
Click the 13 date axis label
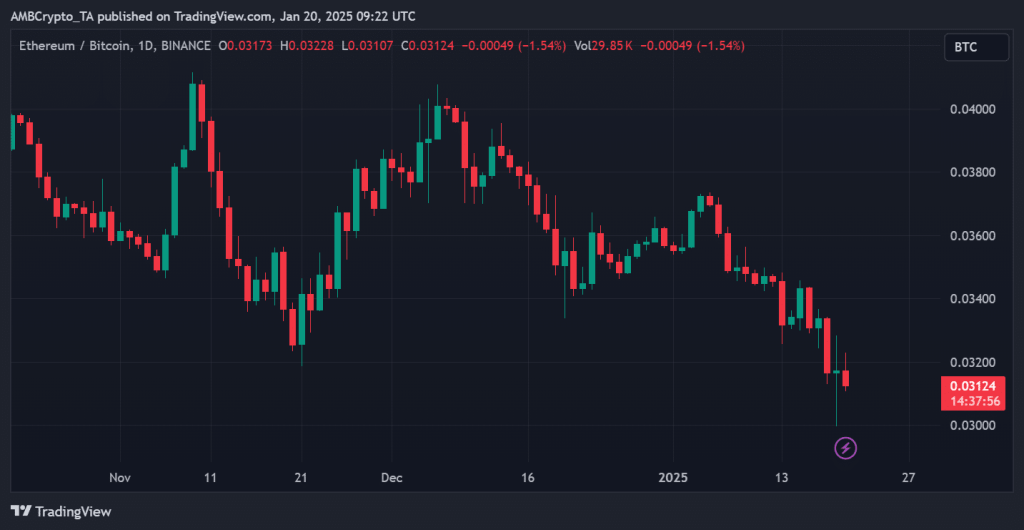point(782,478)
